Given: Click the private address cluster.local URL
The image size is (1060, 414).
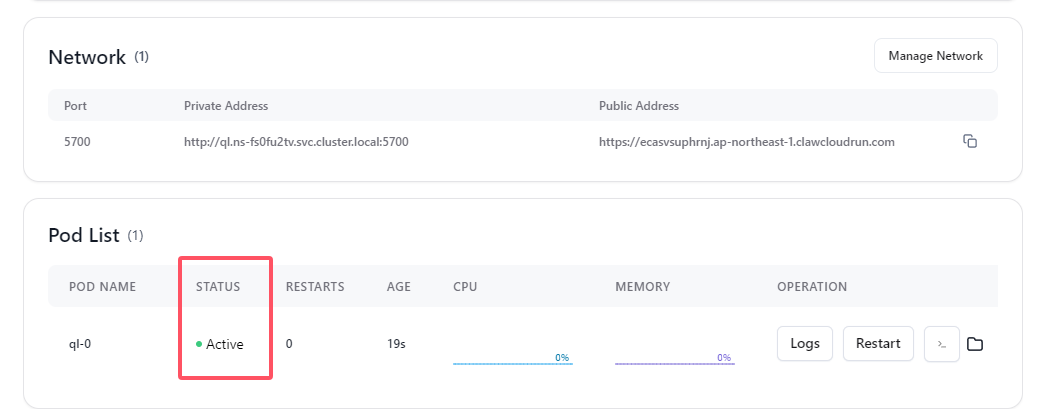Looking at the screenshot, I should coord(296,142).
